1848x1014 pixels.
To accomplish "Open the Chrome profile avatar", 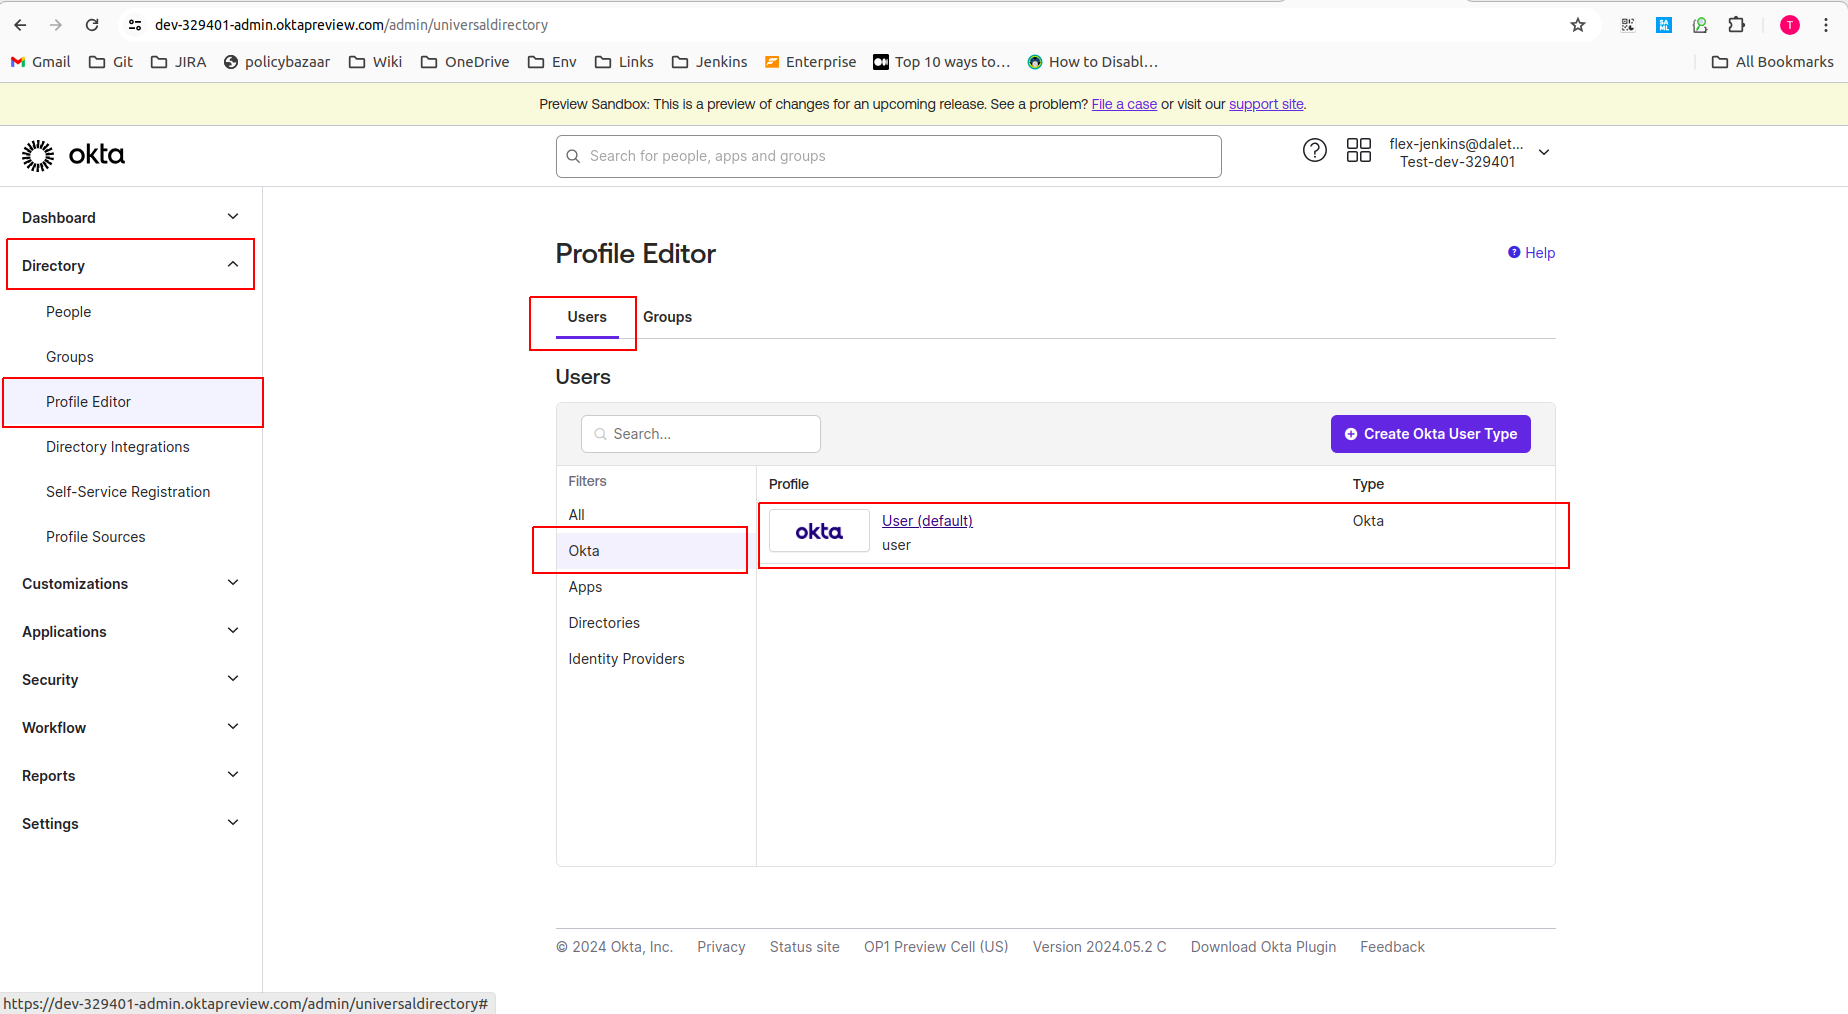I will pos(1789,25).
